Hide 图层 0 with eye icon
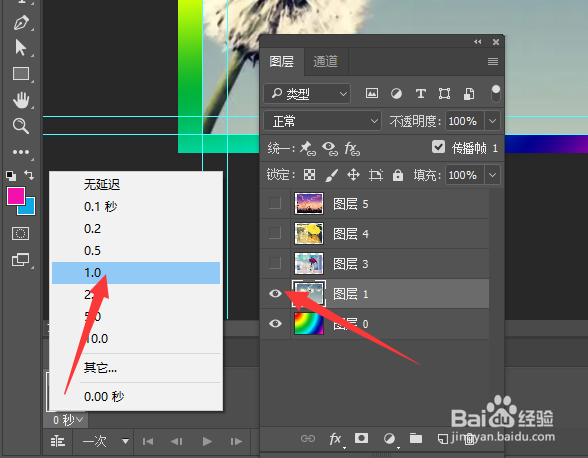Image resolution: width=588 pixels, height=458 pixels. click(x=275, y=323)
